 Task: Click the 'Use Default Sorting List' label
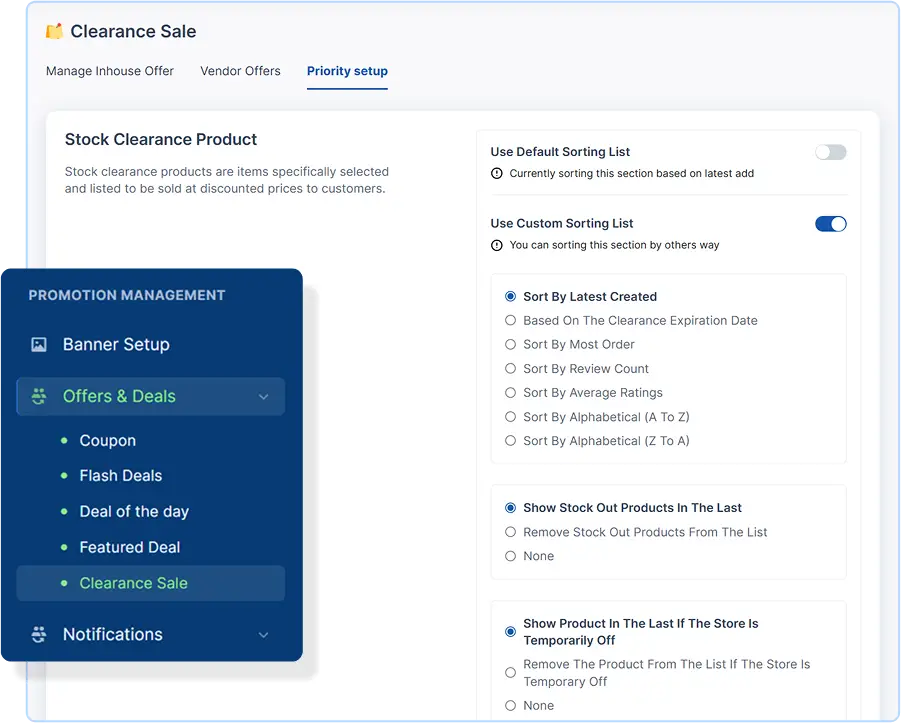pyautogui.click(x=560, y=152)
